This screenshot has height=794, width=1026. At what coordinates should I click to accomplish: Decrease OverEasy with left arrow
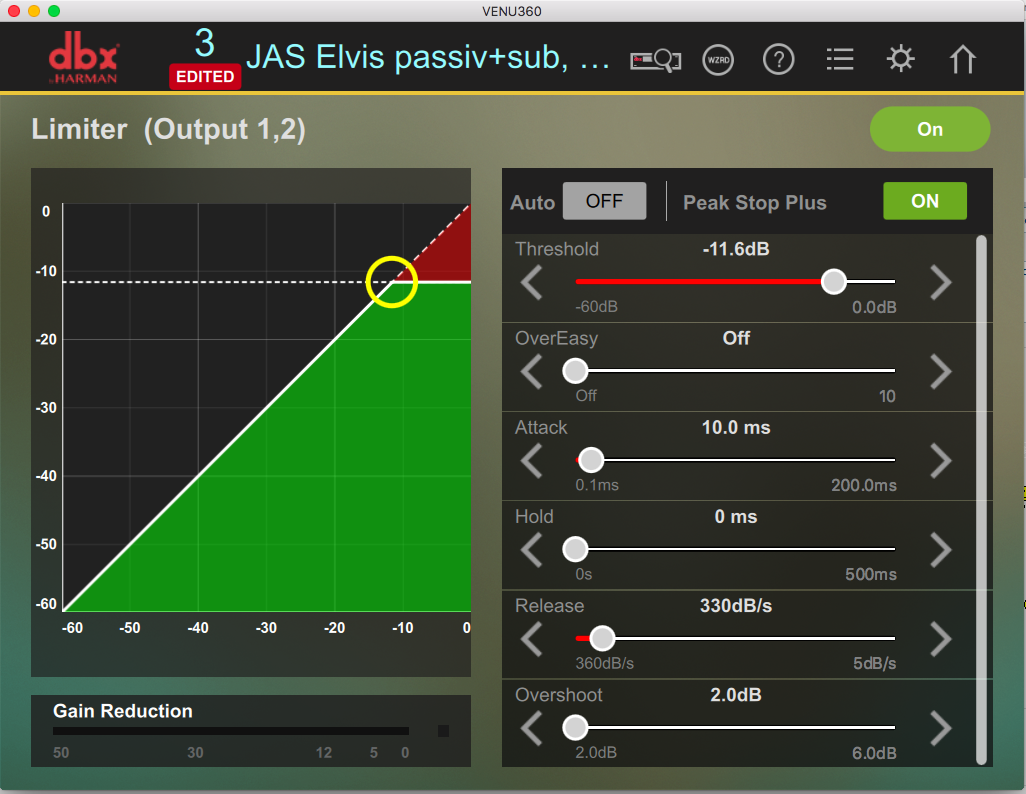532,372
